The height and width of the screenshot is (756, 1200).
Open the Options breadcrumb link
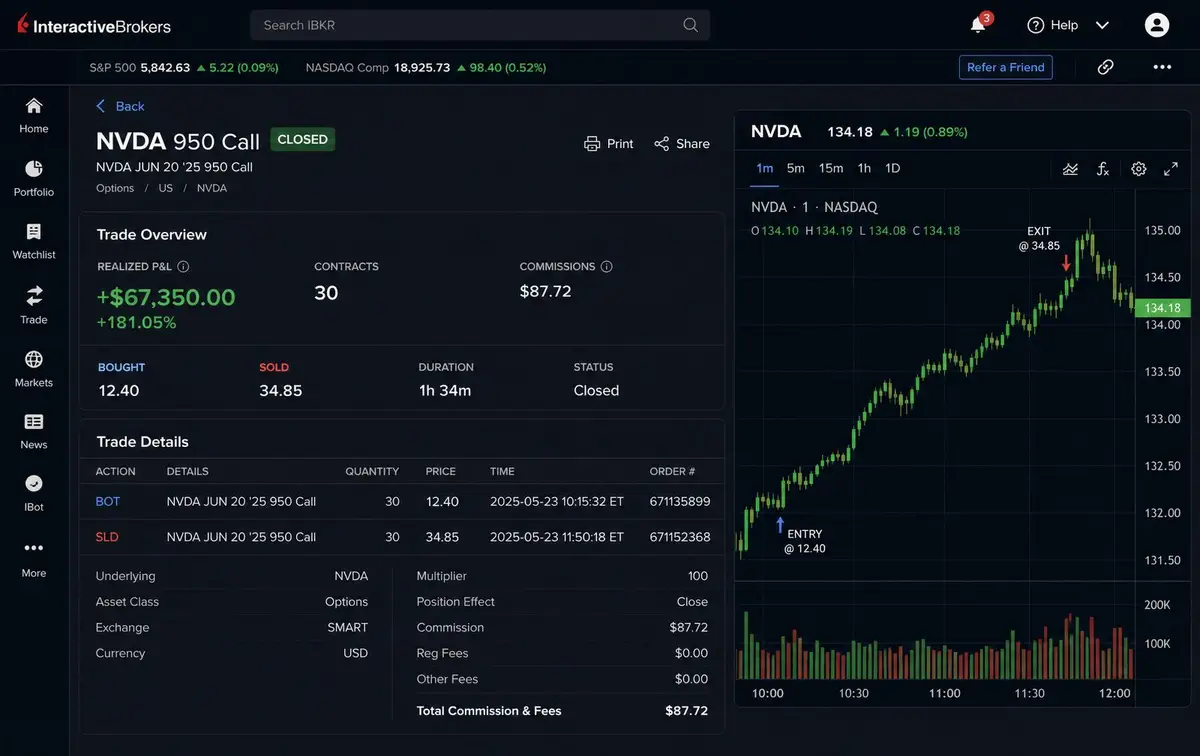(115, 188)
